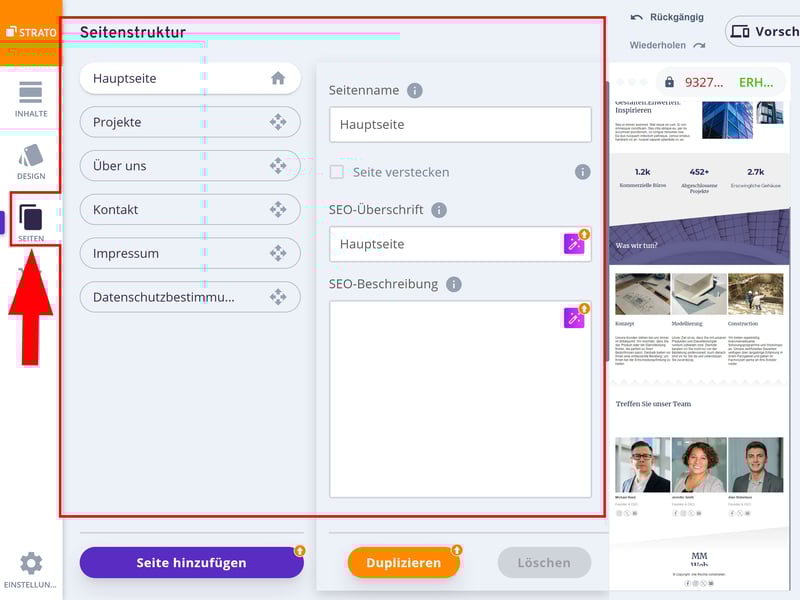Click the Seite hinzufügen button
Screen dimensions: 800x600
[x=191, y=563]
